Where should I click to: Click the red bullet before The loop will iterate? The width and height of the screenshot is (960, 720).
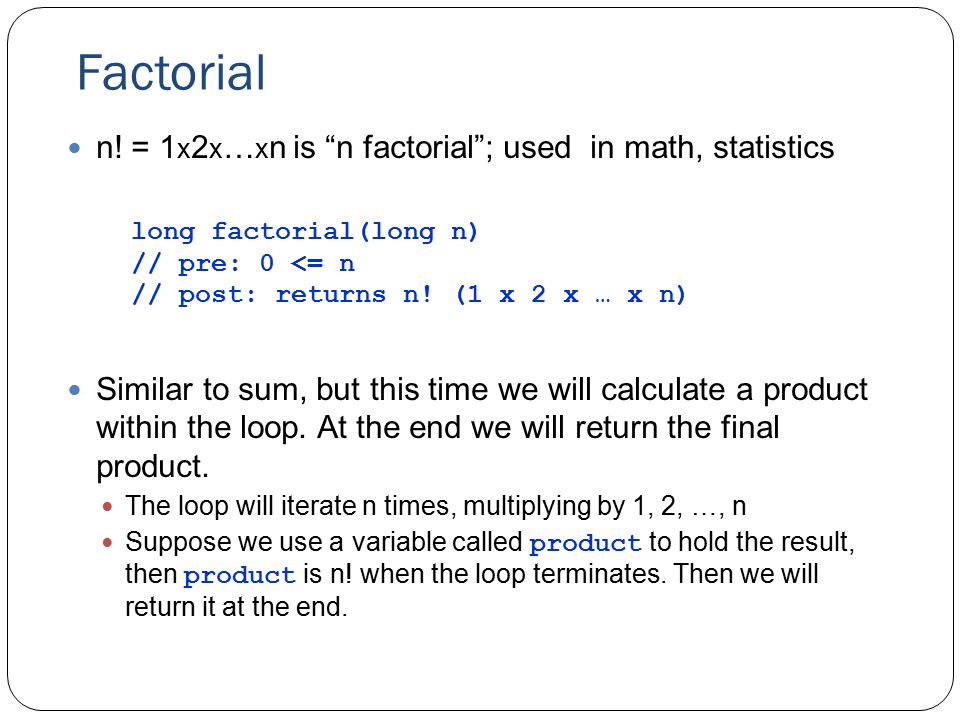point(108,507)
